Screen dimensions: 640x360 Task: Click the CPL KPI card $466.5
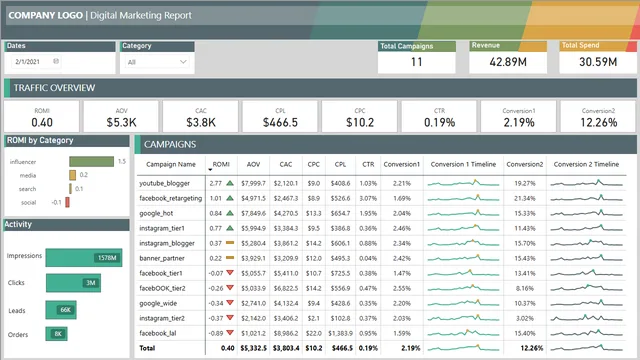(280, 117)
